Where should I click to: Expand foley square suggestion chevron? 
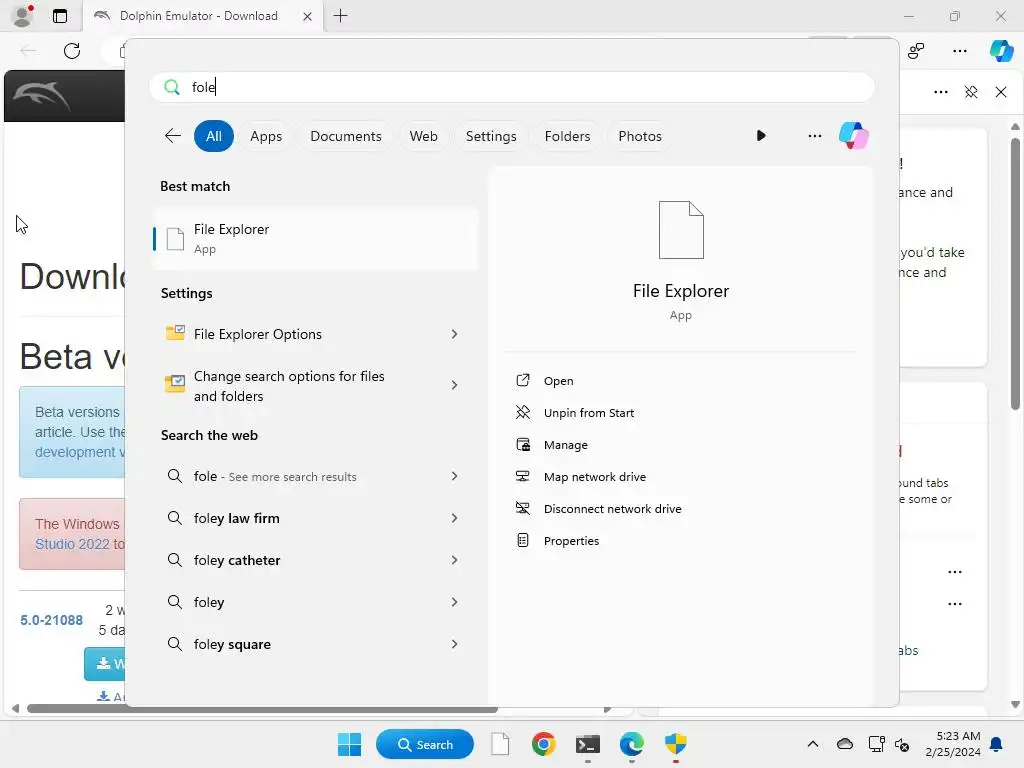pyautogui.click(x=455, y=643)
